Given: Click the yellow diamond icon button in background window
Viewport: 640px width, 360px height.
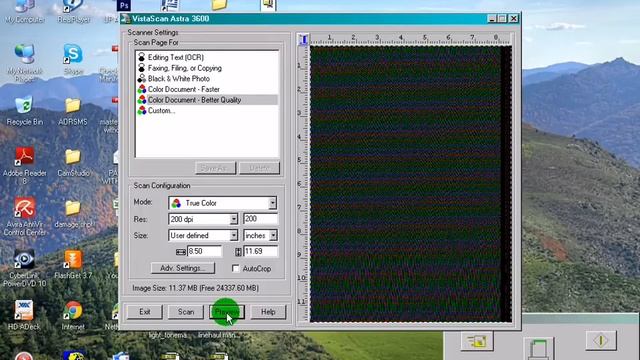Looking at the screenshot, I should coord(601,340).
